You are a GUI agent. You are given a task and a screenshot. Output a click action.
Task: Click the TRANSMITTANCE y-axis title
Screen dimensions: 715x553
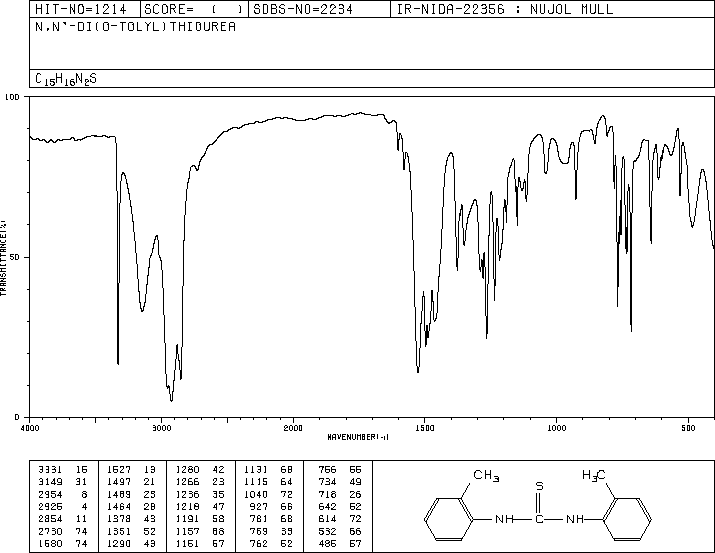coord(3,258)
